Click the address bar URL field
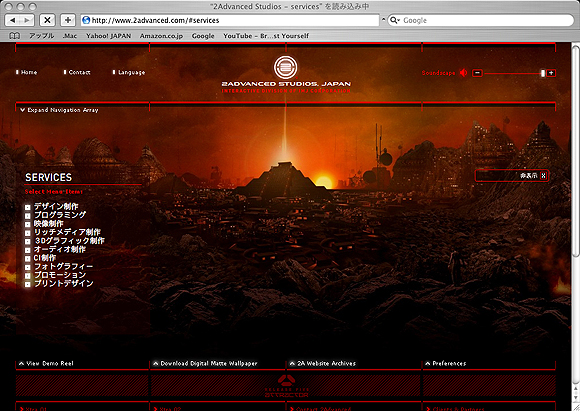The height and width of the screenshot is (411, 580). pyautogui.click(x=230, y=20)
